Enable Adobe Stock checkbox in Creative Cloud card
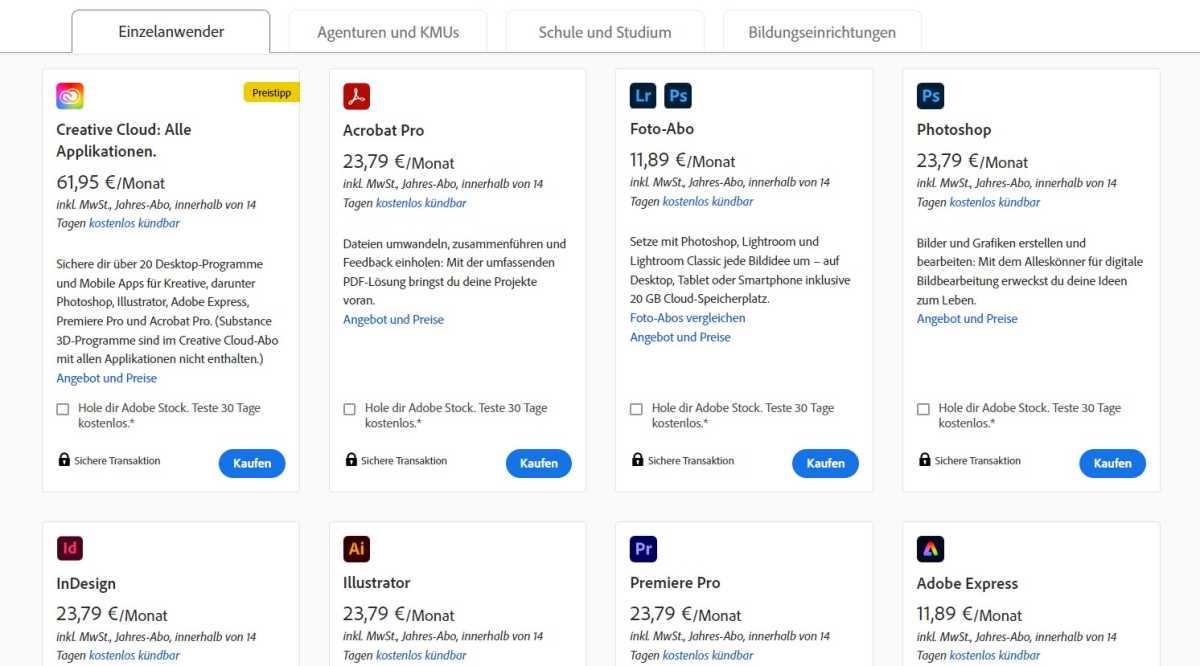1200x666 pixels. 63,409
